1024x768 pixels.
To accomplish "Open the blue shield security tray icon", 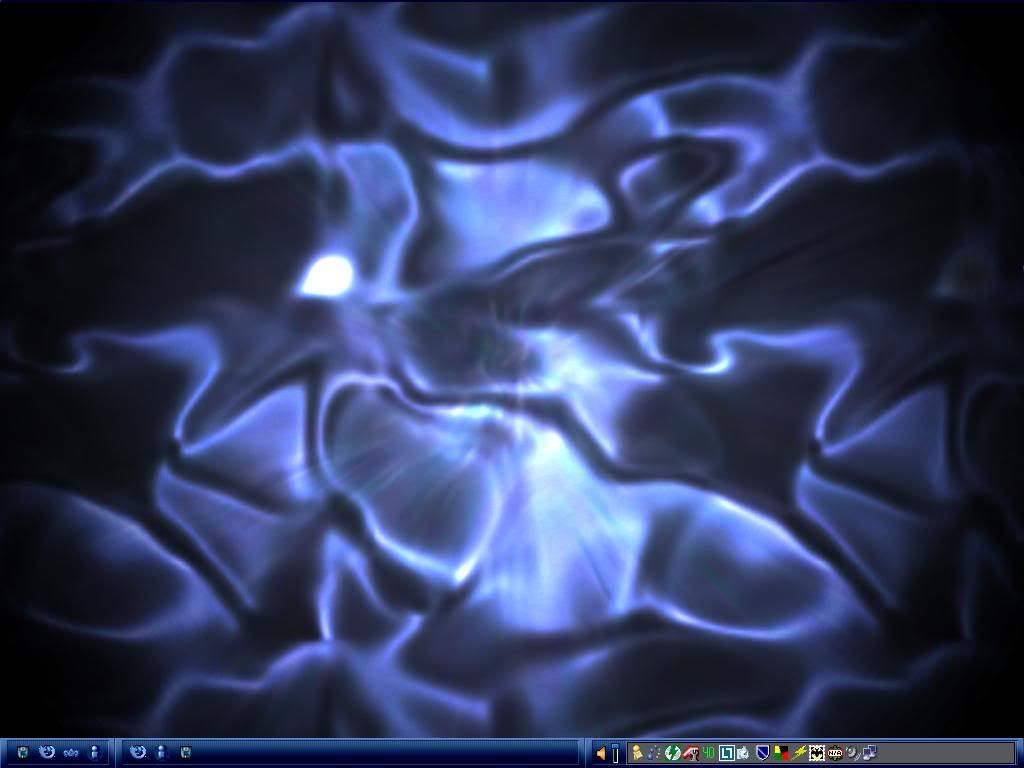I will (762, 753).
